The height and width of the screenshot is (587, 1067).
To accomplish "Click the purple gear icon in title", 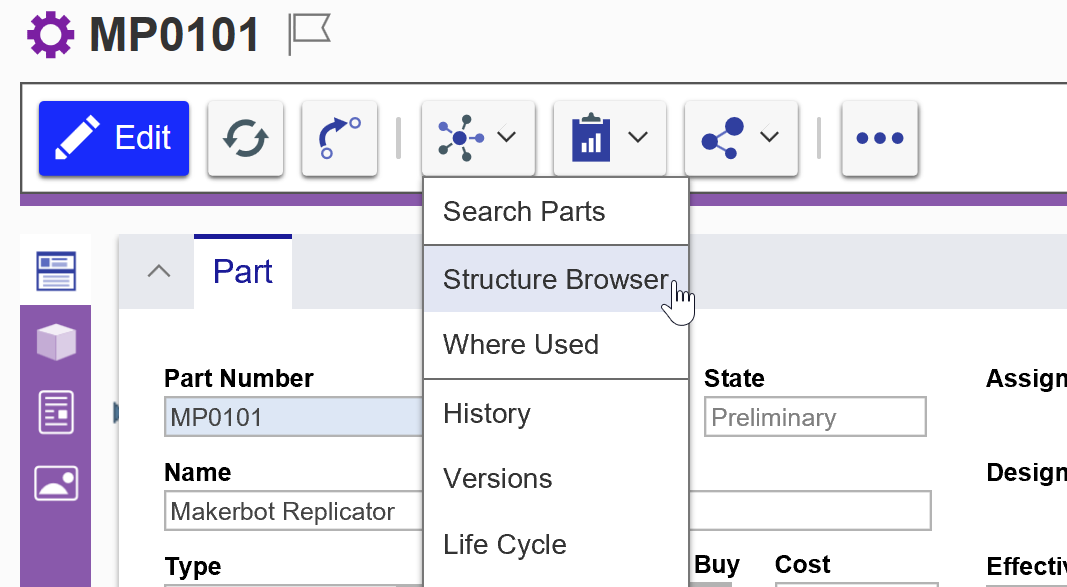I will click(50, 34).
